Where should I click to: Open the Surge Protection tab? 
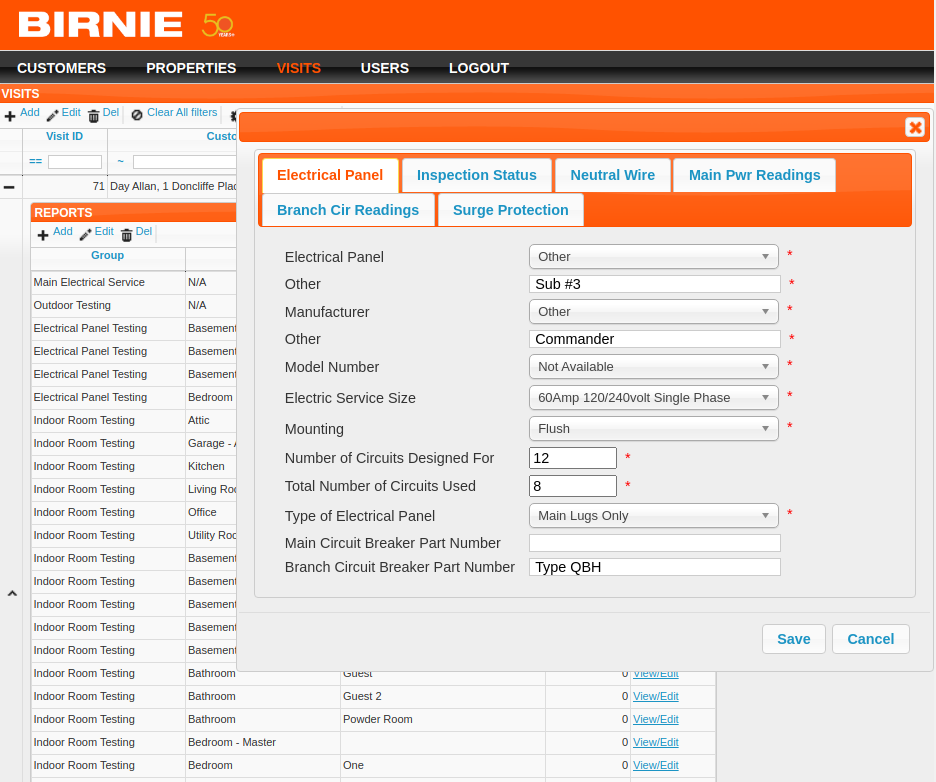(x=510, y=210)
